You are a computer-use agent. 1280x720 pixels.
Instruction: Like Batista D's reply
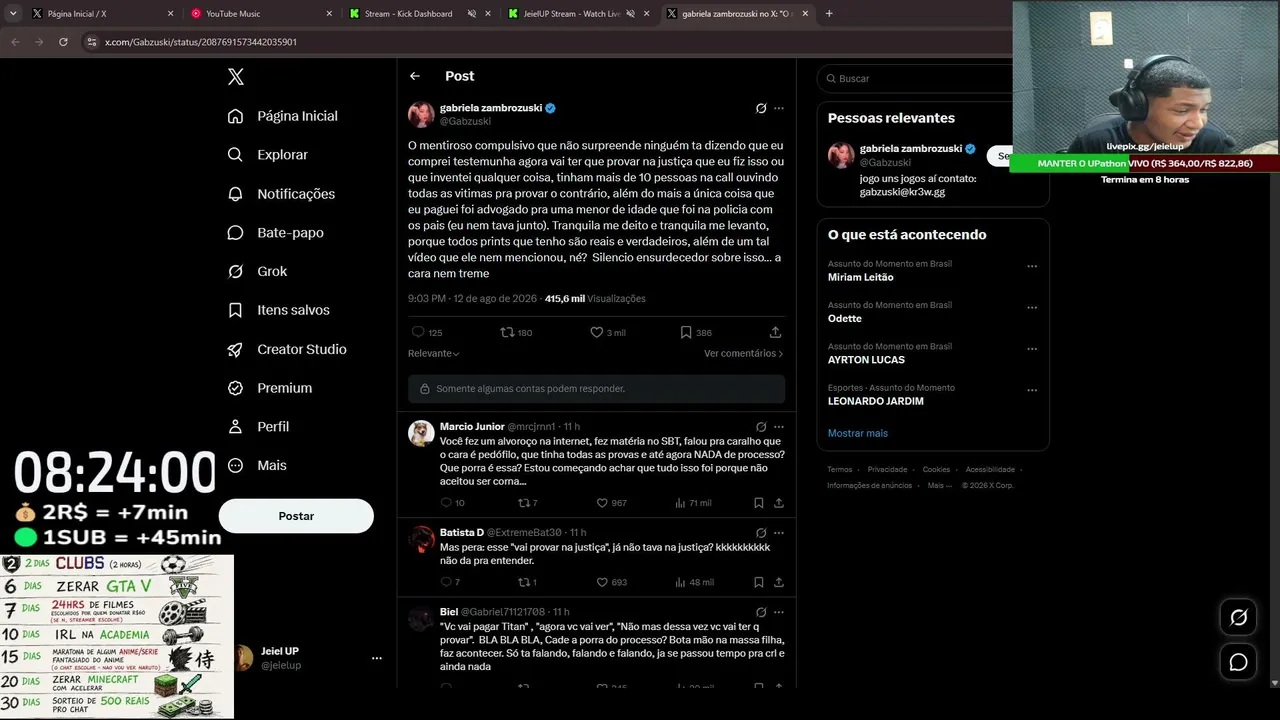coord(602,582)
